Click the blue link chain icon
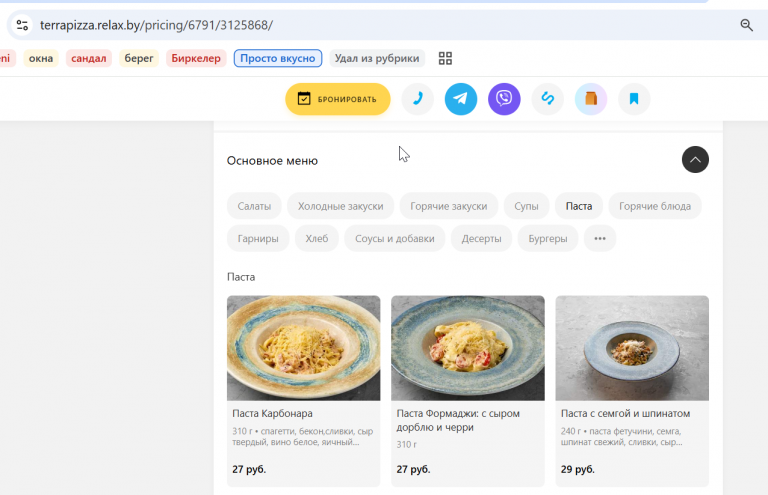 [x=548, y=99]
